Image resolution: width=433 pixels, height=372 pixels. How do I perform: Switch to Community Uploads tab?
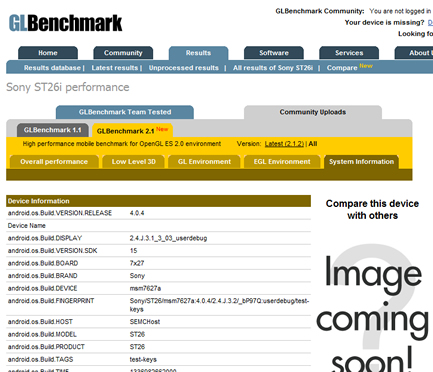pyautogui.click(x=313, y=112)
